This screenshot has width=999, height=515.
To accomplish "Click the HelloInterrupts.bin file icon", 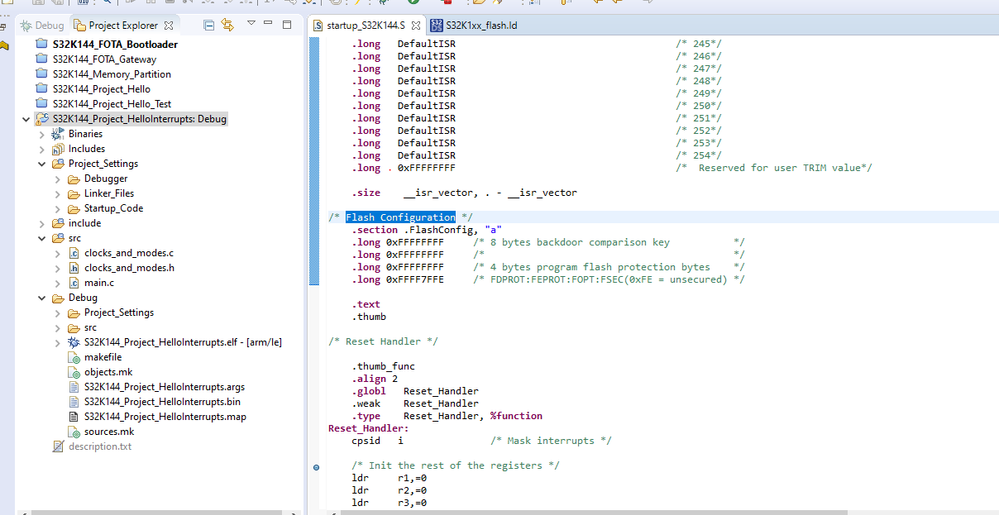I will [73, 402].
